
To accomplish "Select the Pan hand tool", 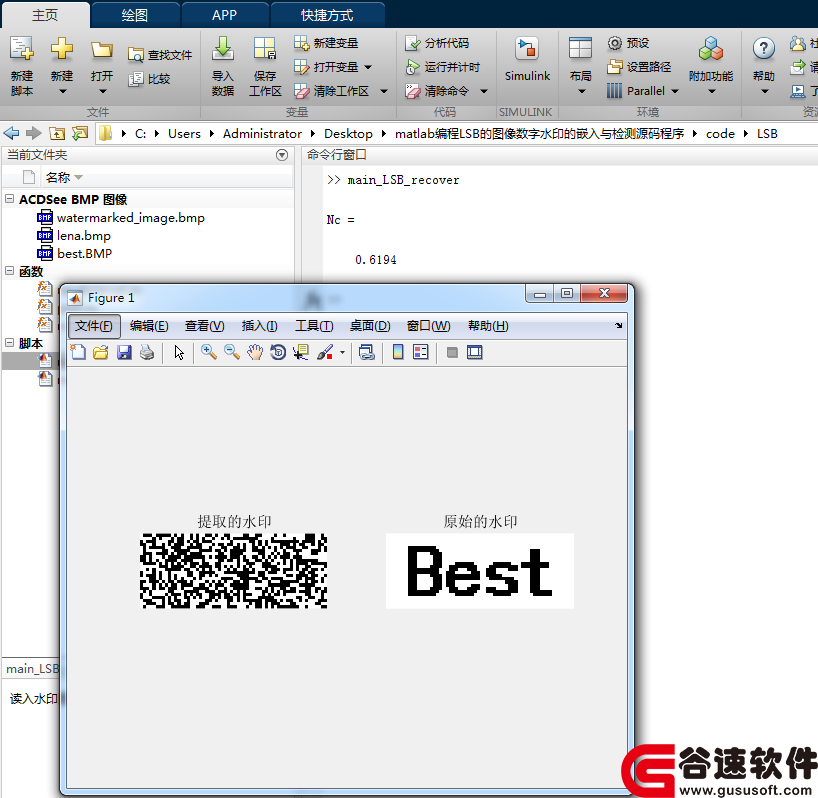I will (x=255, y=353).
